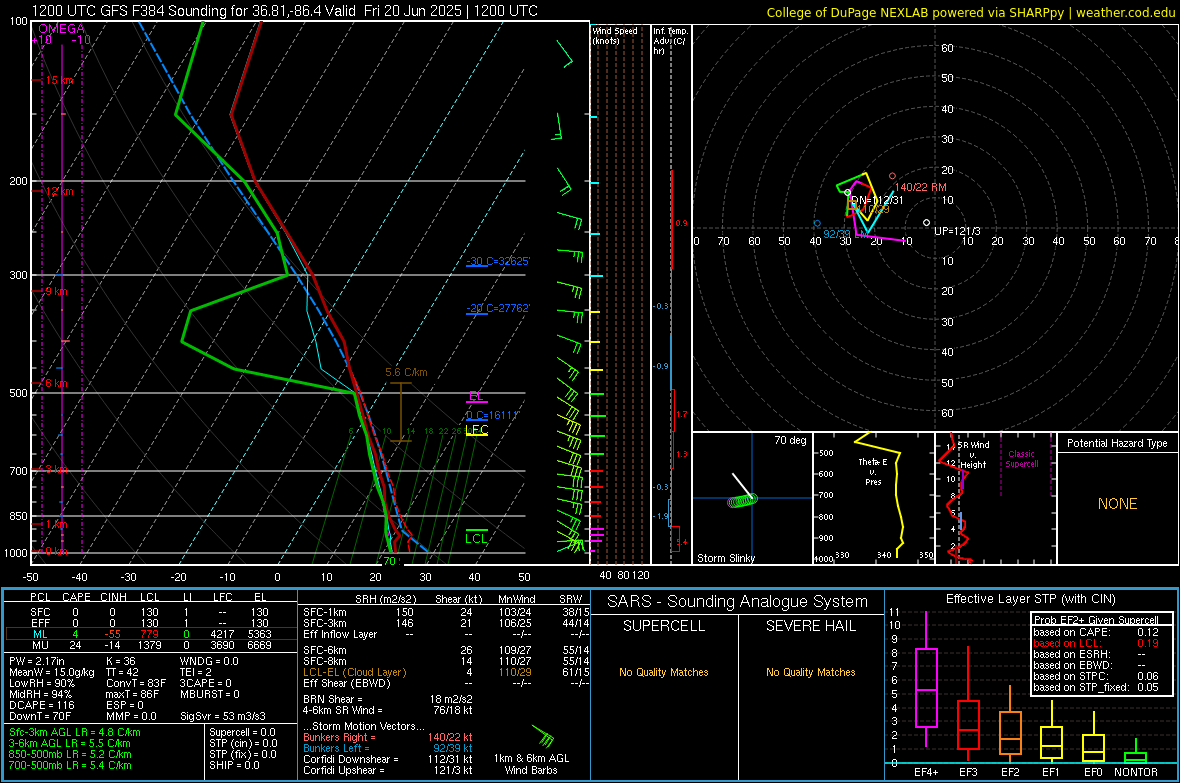
Task: Click the 'SigSvr = 53 m3/s3' value
Action: pos(225,716)
